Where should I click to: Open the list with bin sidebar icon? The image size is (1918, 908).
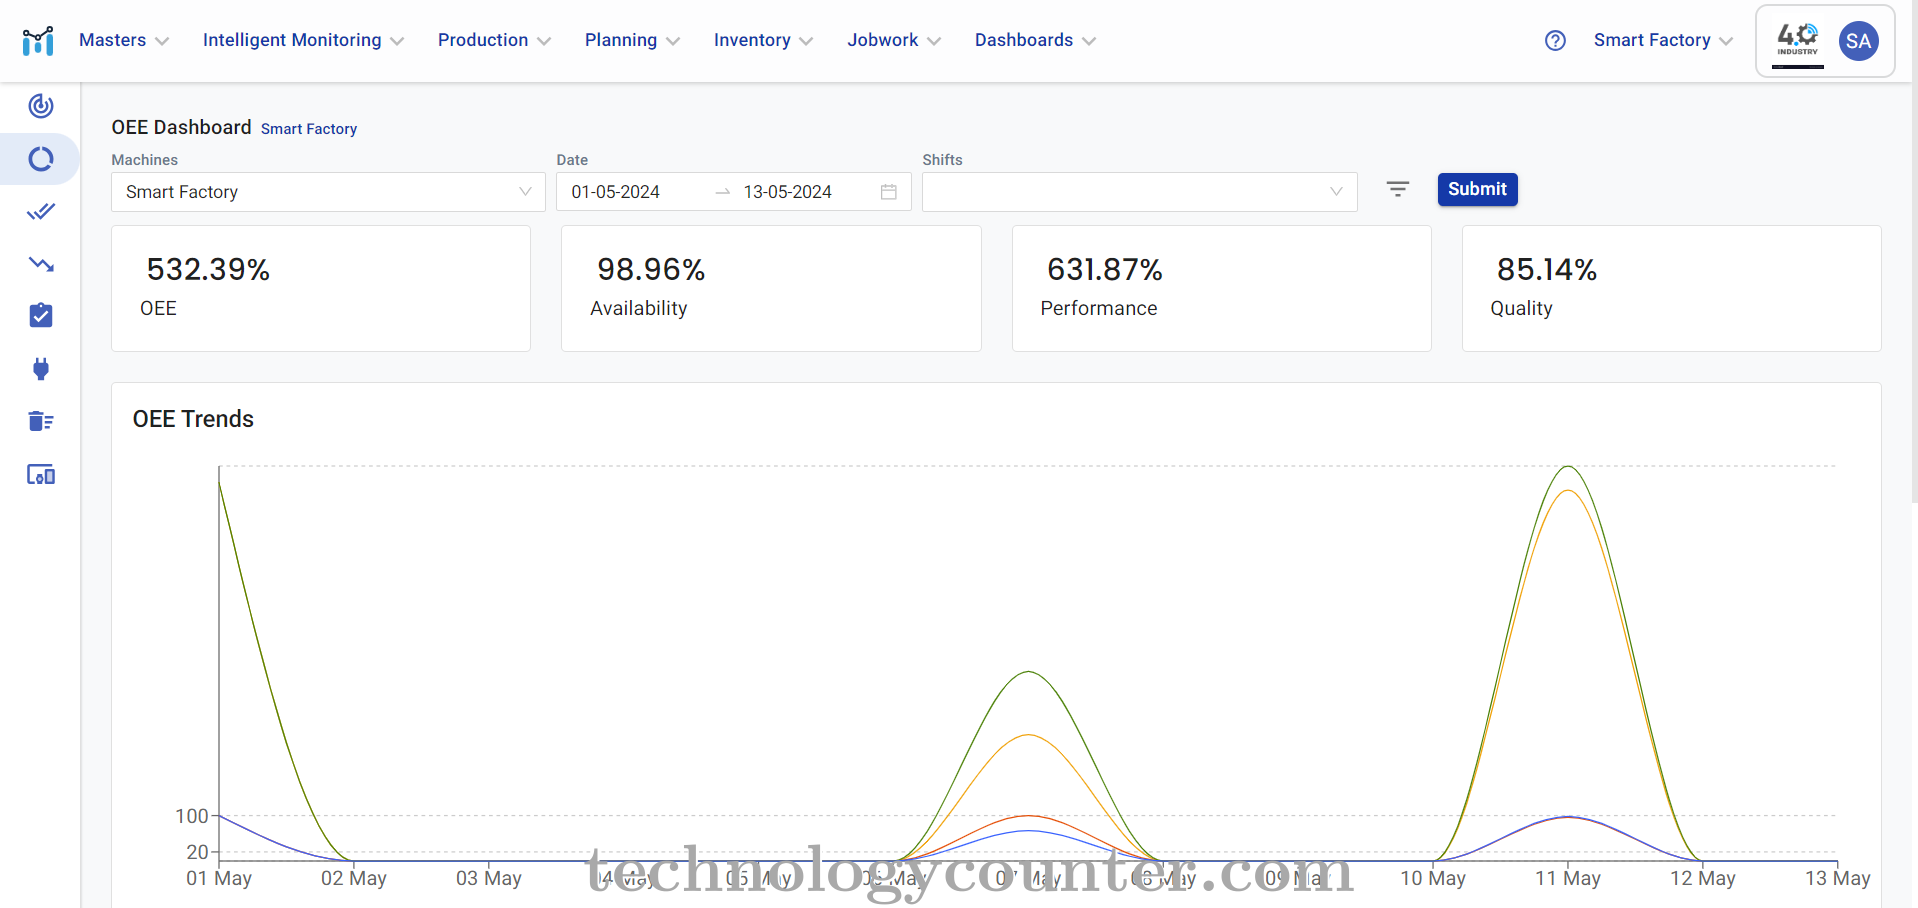click(x=41, y=421)
